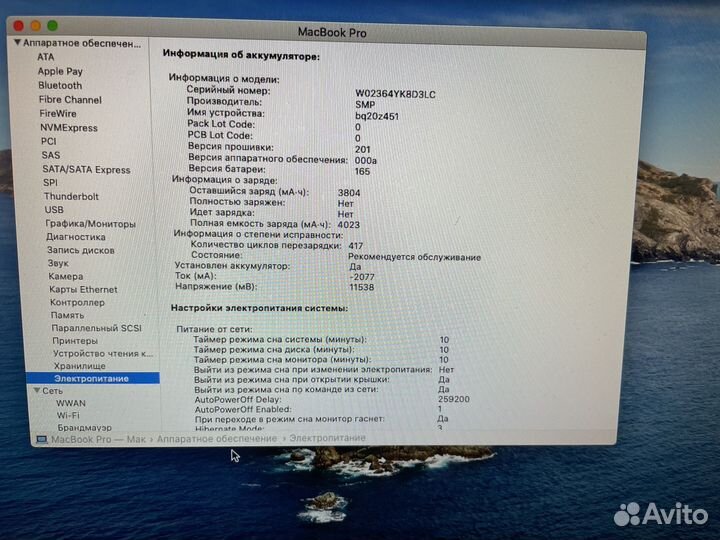Click full capacity value 4023
Image resolution: width=720 pixels, height=540 pixels.
349,225
